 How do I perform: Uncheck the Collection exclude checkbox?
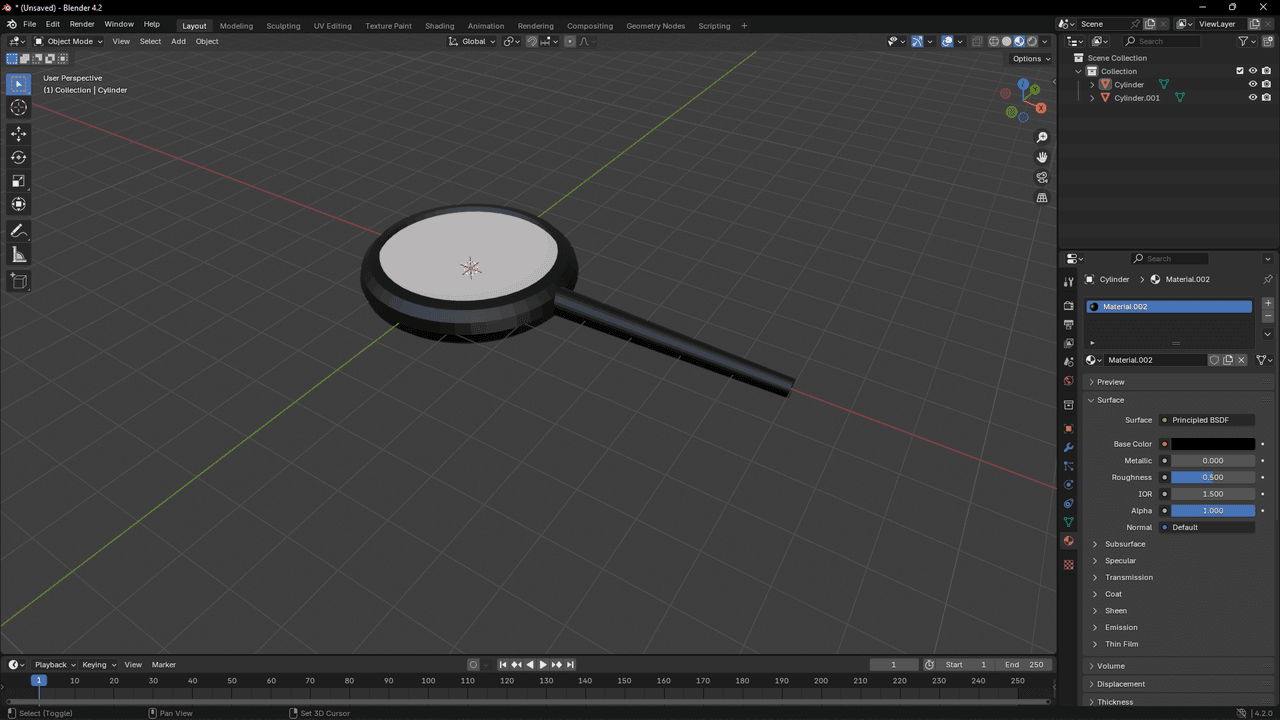pyautogui.click(x=1240, y=71)
